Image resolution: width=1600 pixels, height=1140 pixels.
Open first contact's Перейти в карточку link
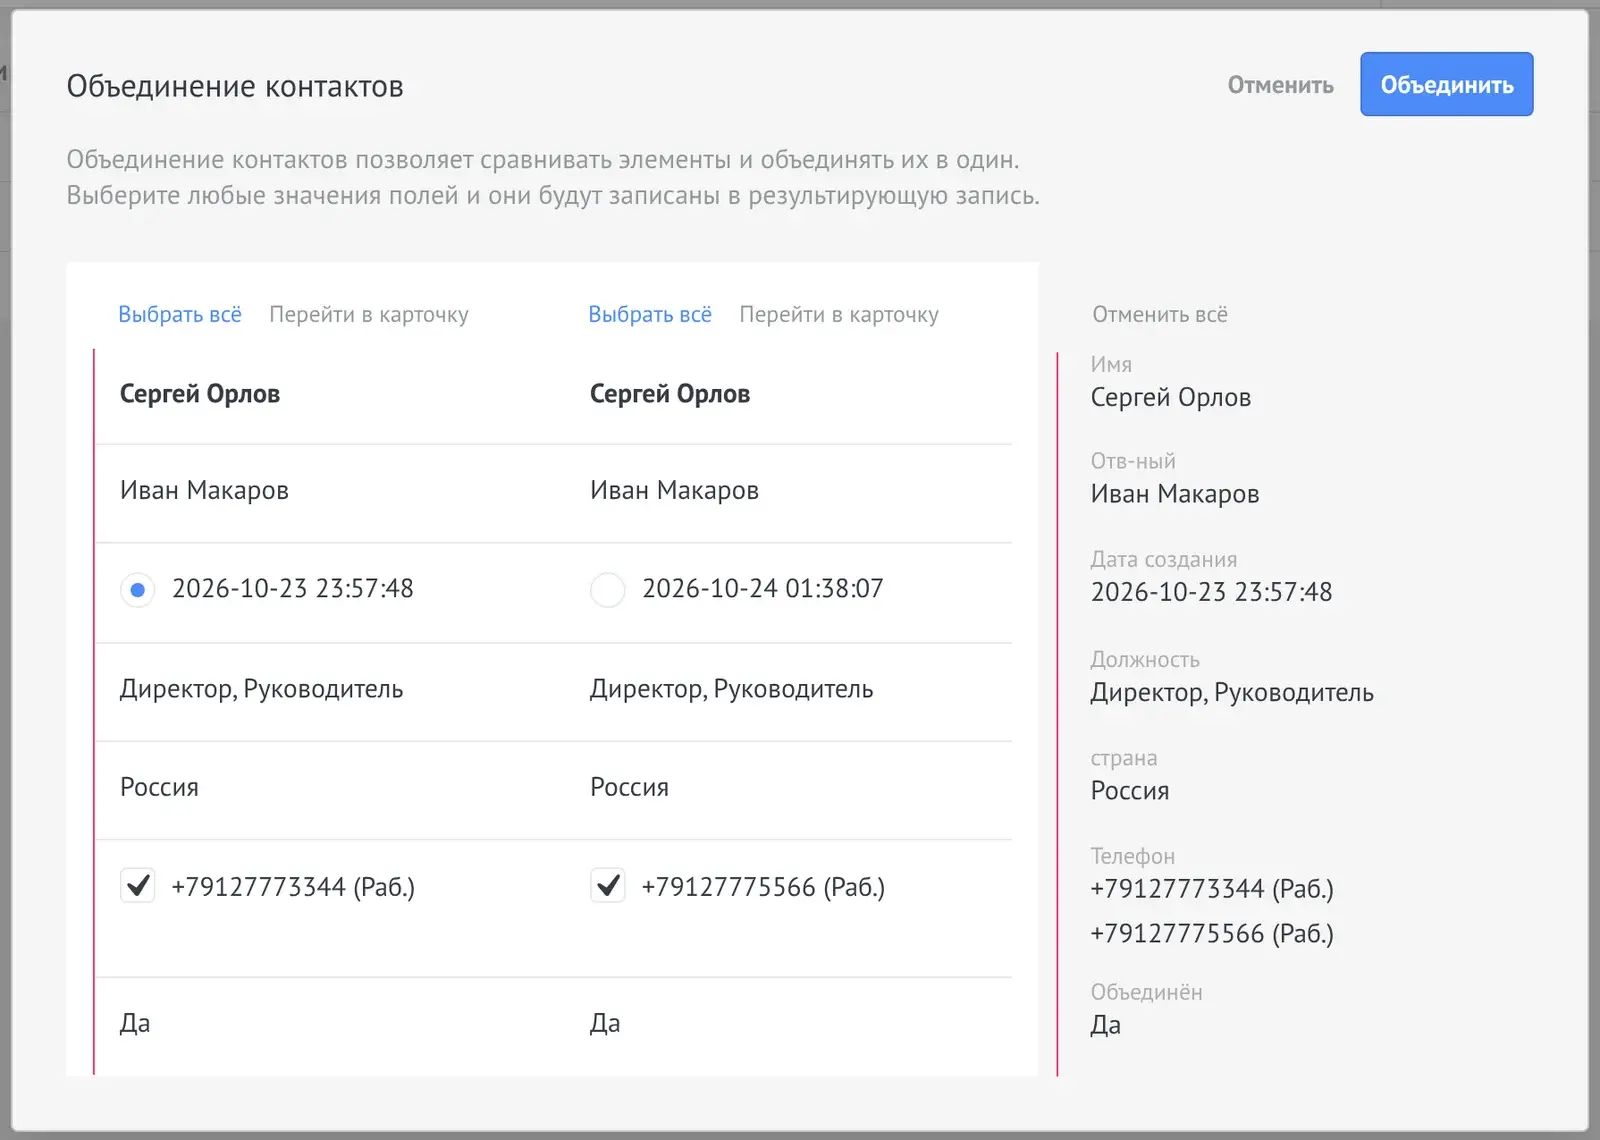pyautogui.click(x=369, y=314)
